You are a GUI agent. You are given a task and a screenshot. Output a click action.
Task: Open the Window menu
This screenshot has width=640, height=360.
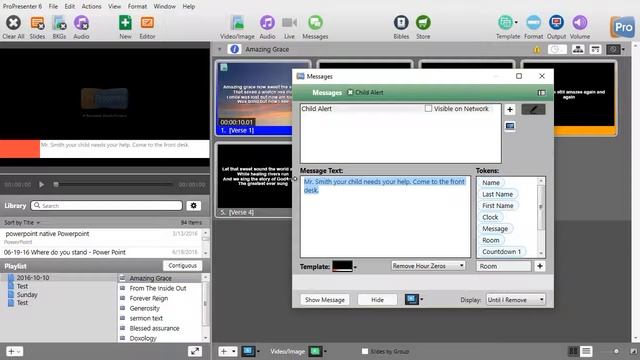[164, 7]
